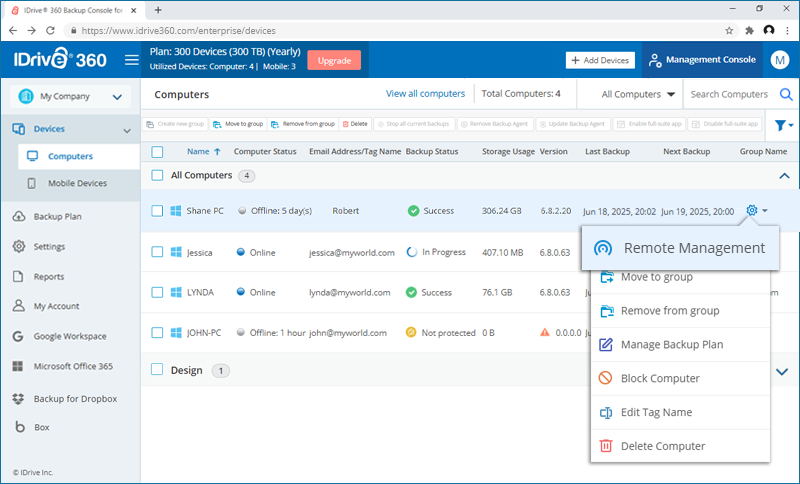Click the Backup Plan cloud icon

coord(19,216)
